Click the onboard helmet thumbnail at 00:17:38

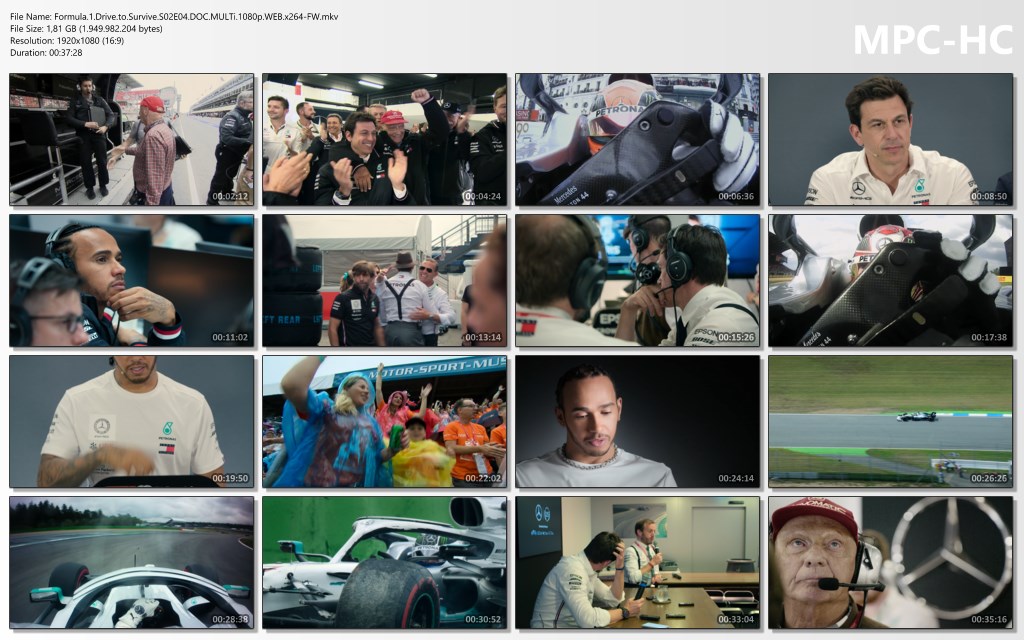click(890, 280)
